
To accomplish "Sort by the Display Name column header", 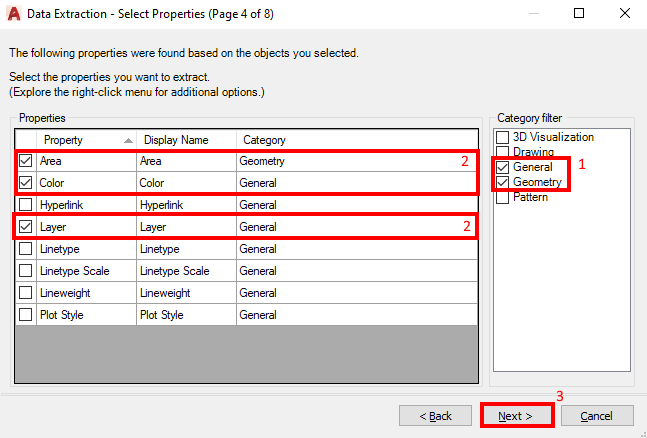I will click(x=186, y=140).
